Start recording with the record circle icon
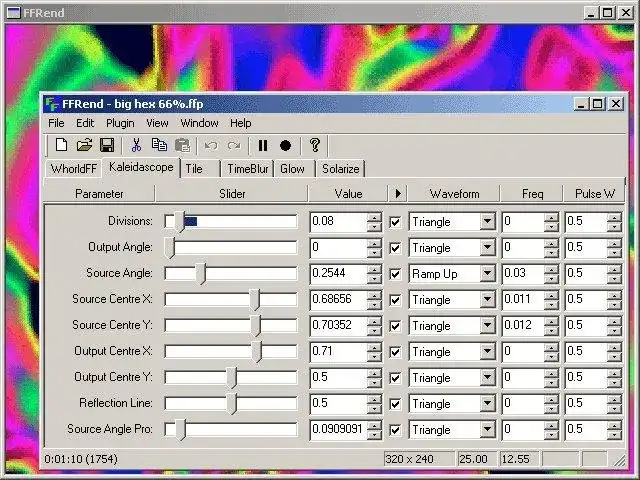 pos(286,145)
